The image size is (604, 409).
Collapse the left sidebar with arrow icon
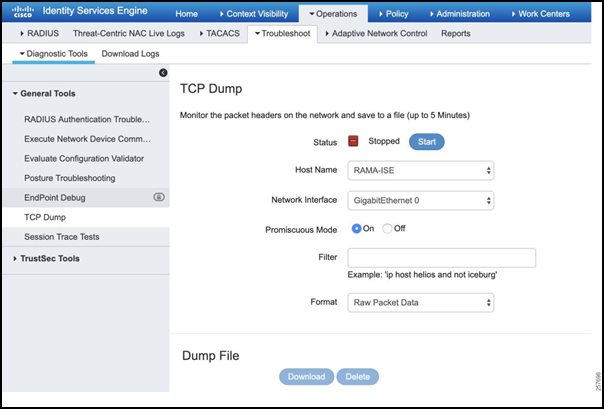tap(163, 73)
